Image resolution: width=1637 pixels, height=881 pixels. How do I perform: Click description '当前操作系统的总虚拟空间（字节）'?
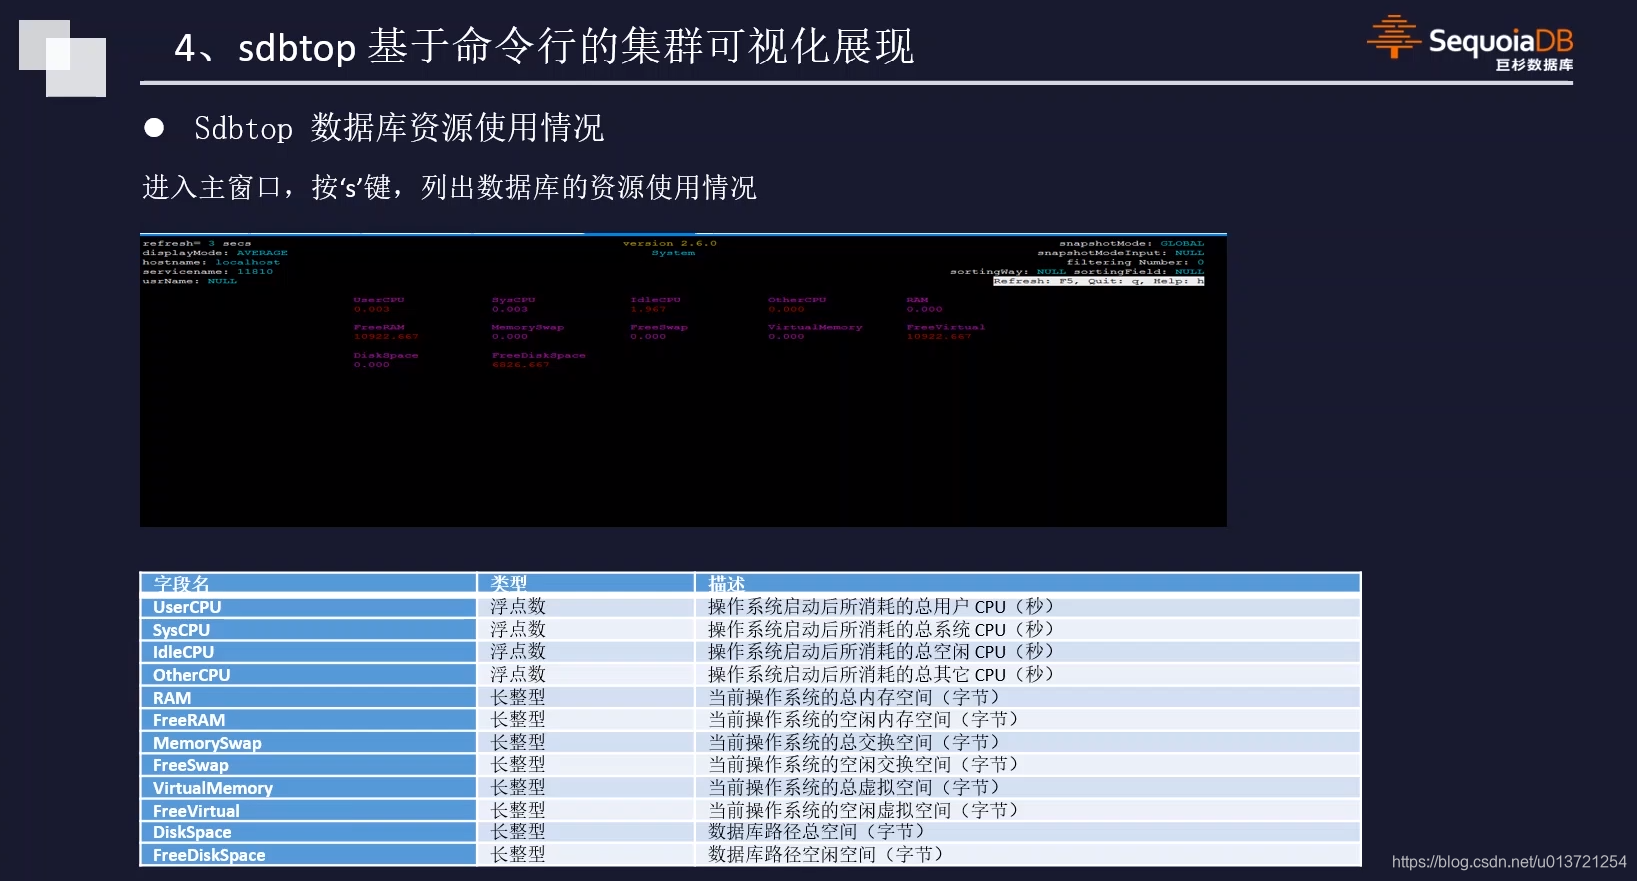pos(854,787)
